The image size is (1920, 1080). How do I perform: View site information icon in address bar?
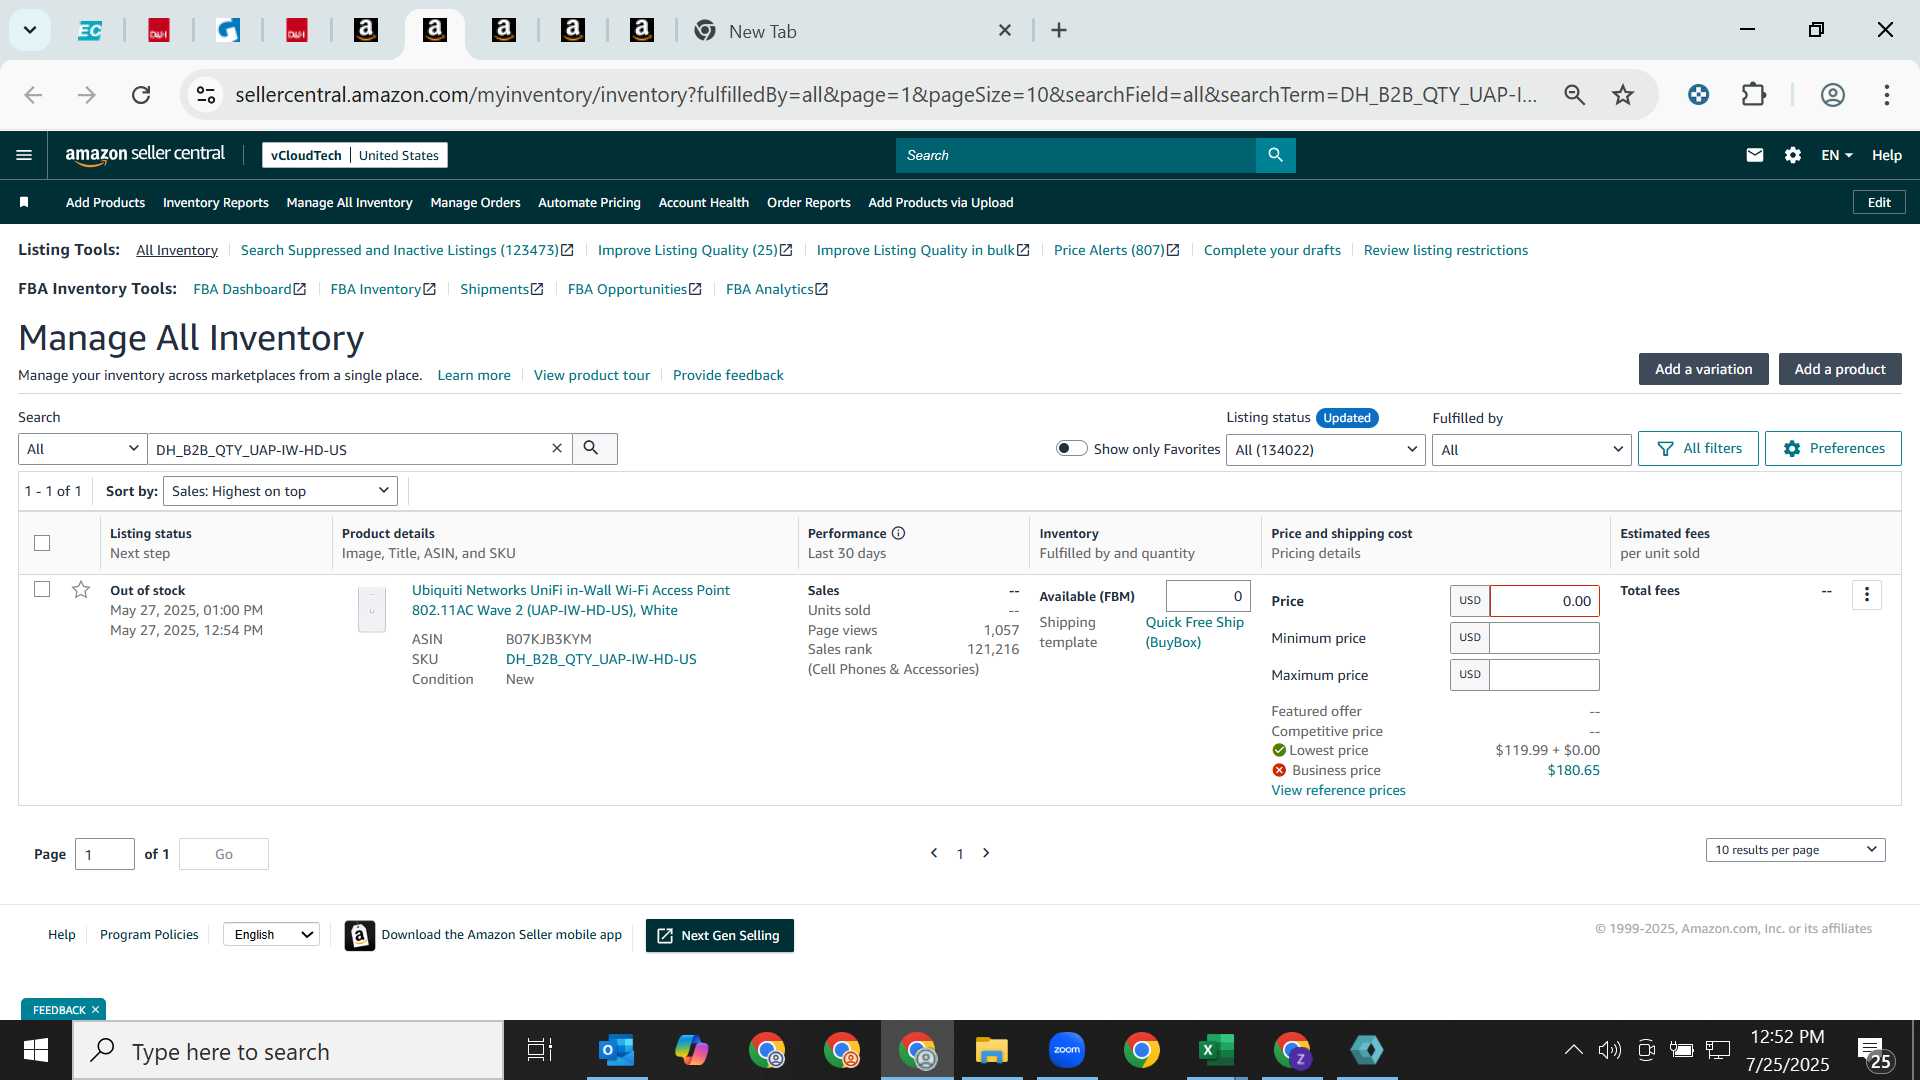click(206, 95)
